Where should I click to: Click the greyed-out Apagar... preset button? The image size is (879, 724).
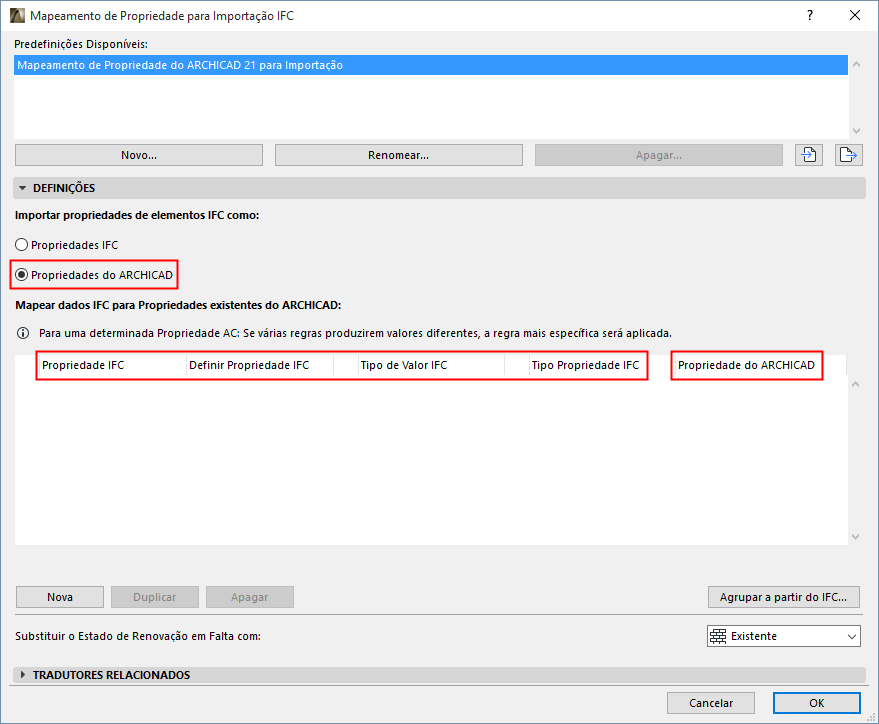pos(659,155)
